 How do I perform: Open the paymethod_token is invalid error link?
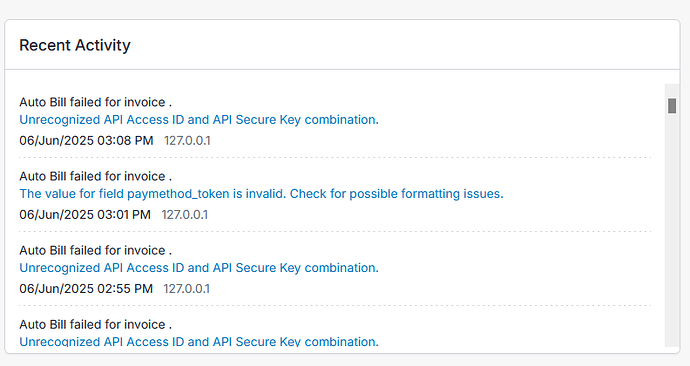click(261, 194)
